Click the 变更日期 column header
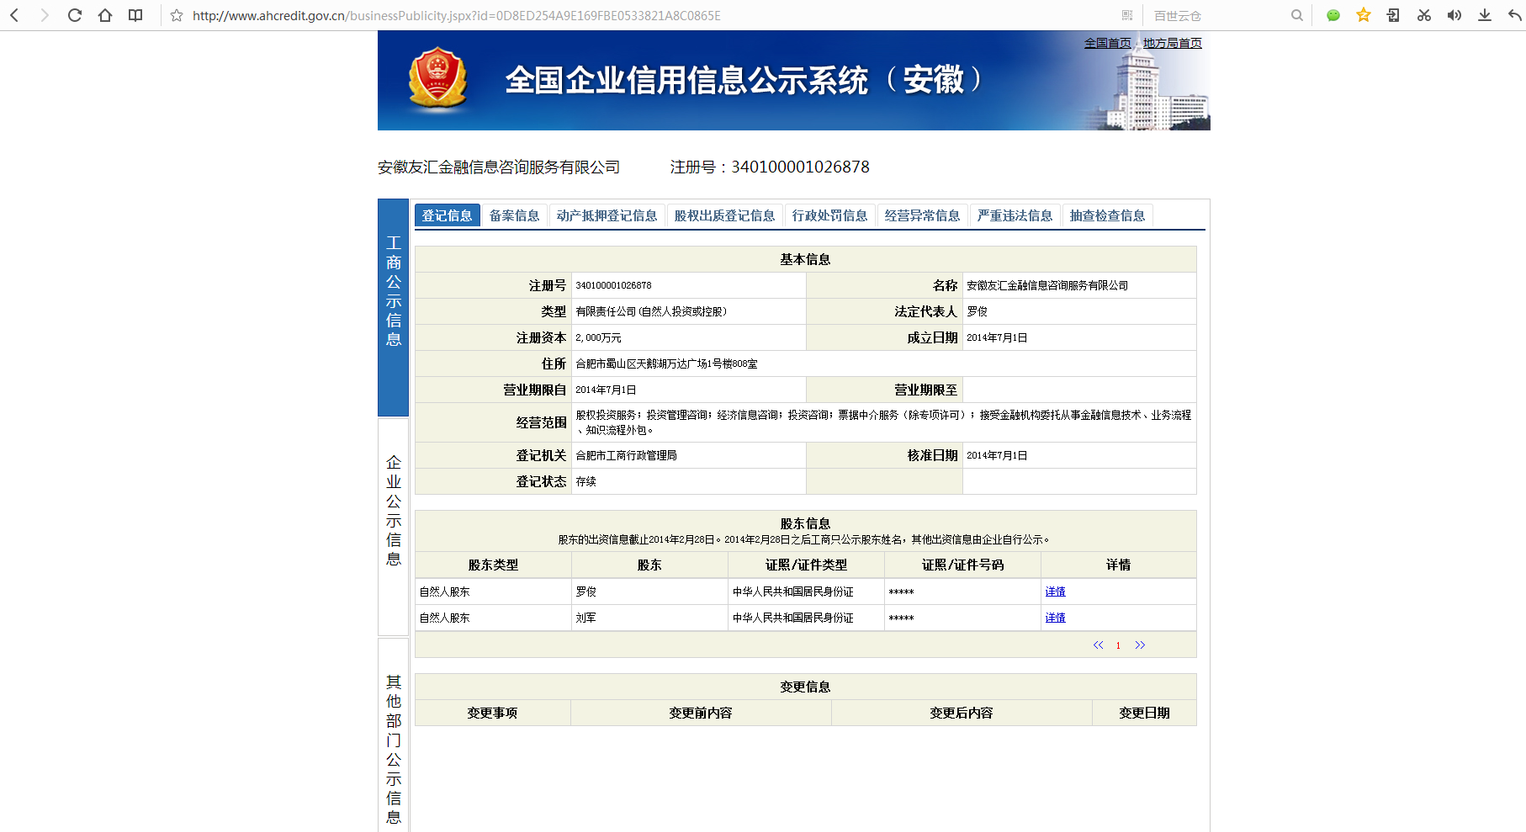 click(x=1144, y=713)
